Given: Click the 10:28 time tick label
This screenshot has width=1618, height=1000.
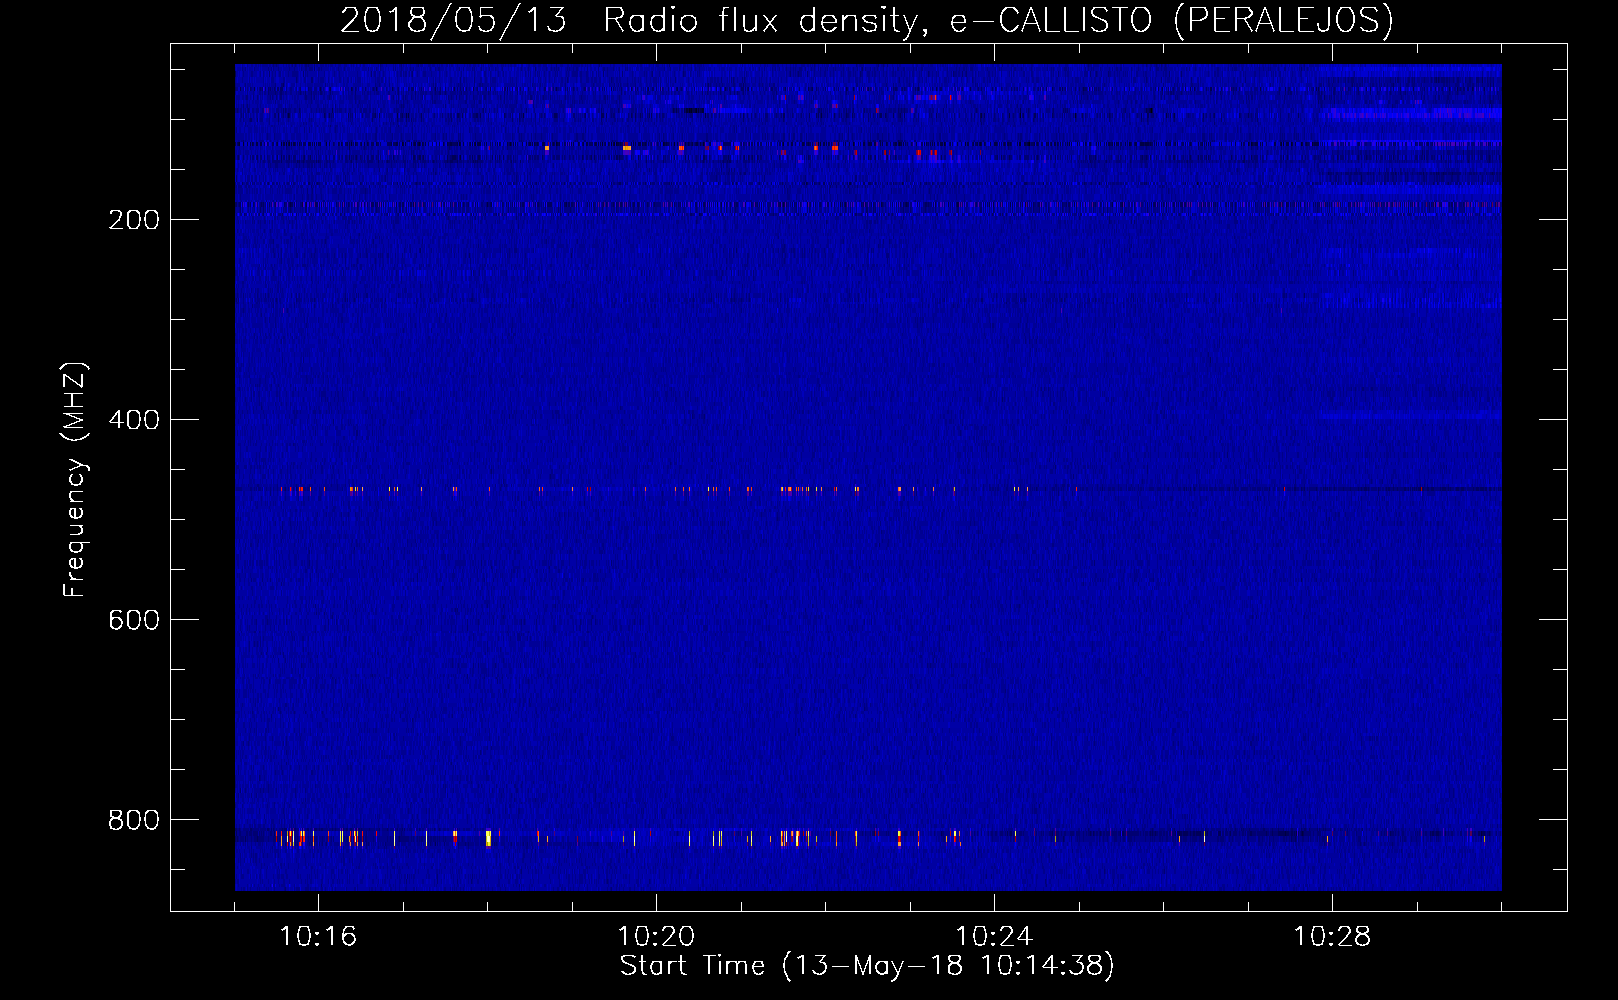Looking at the screenshot, I should [1332, 937].
